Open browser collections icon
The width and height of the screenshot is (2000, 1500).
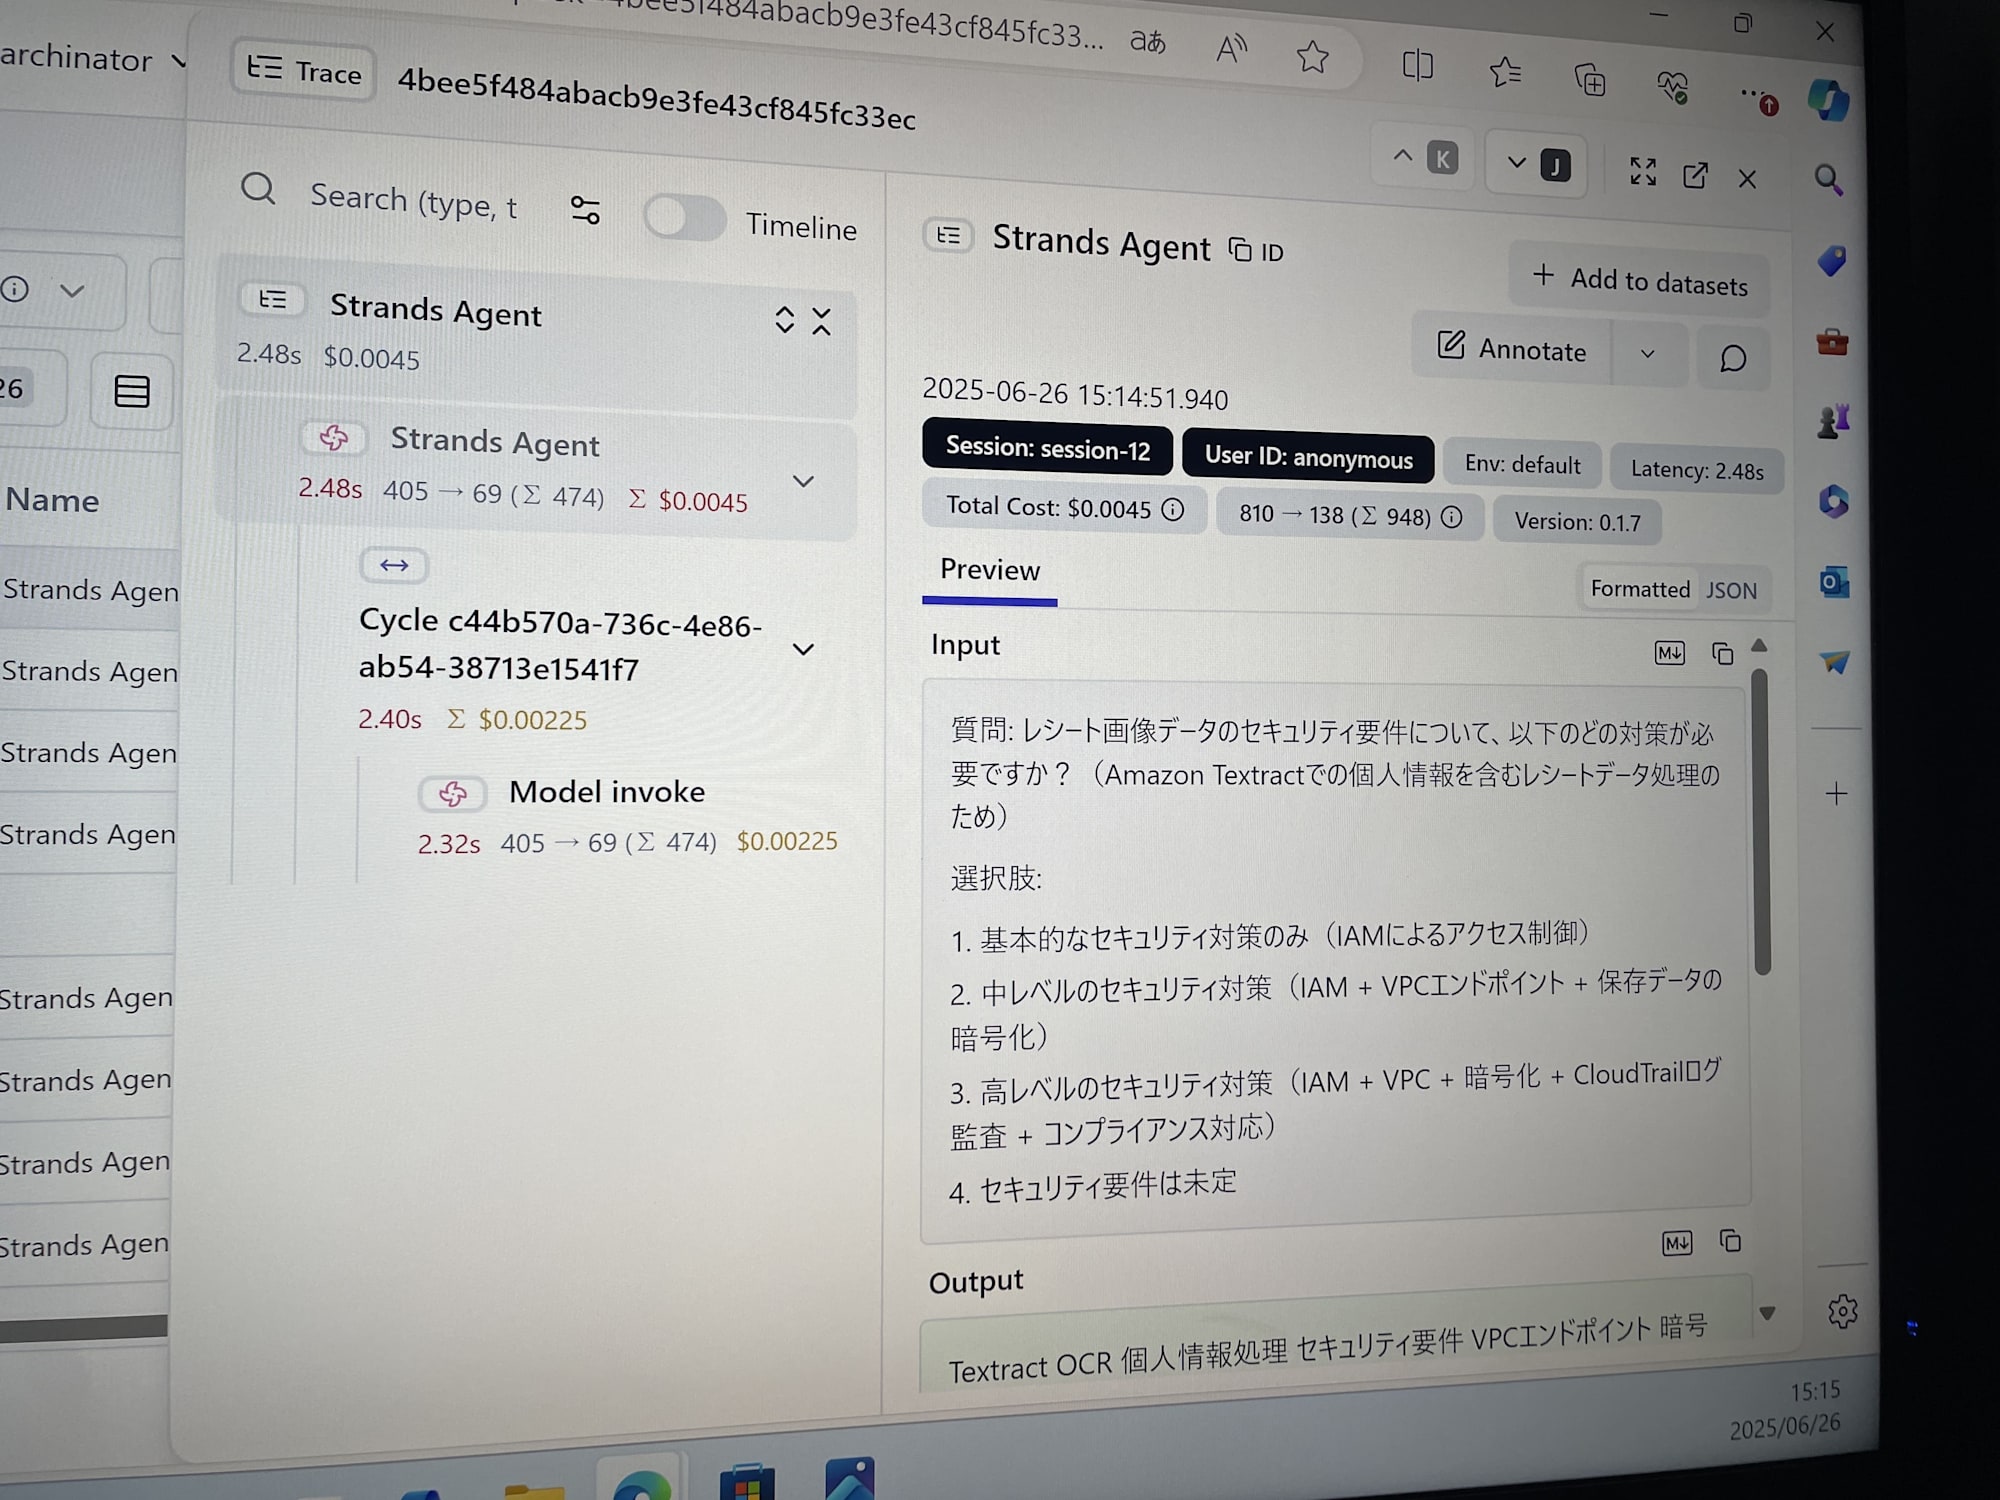[1589, 80]
